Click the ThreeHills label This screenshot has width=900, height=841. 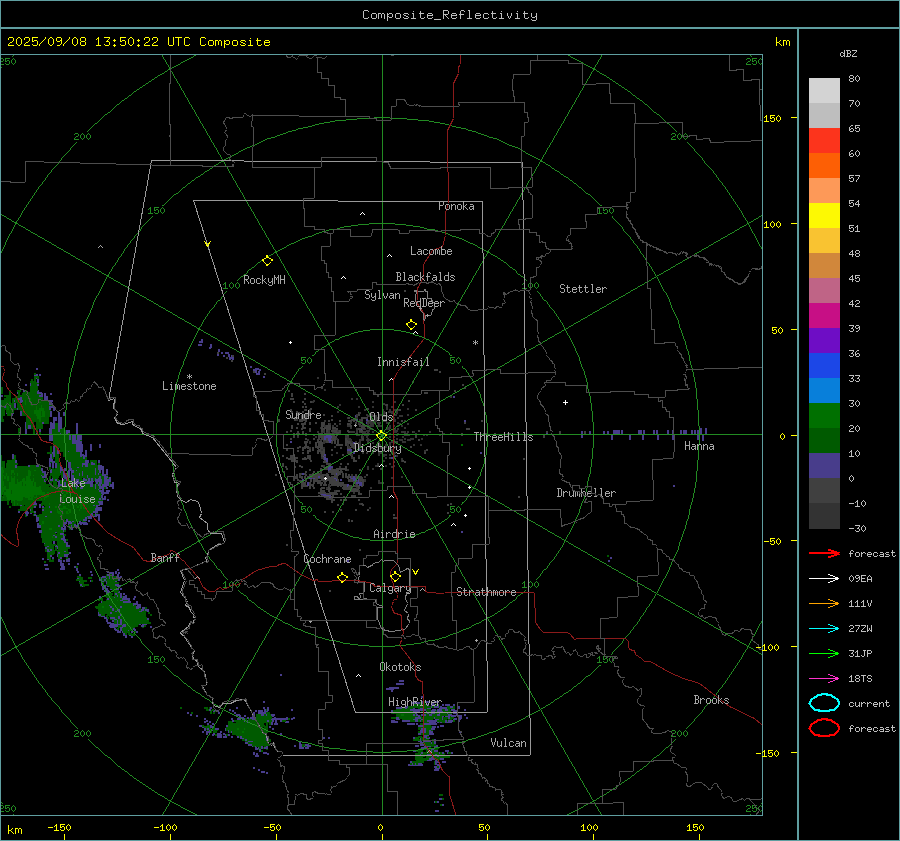point(503,437)
